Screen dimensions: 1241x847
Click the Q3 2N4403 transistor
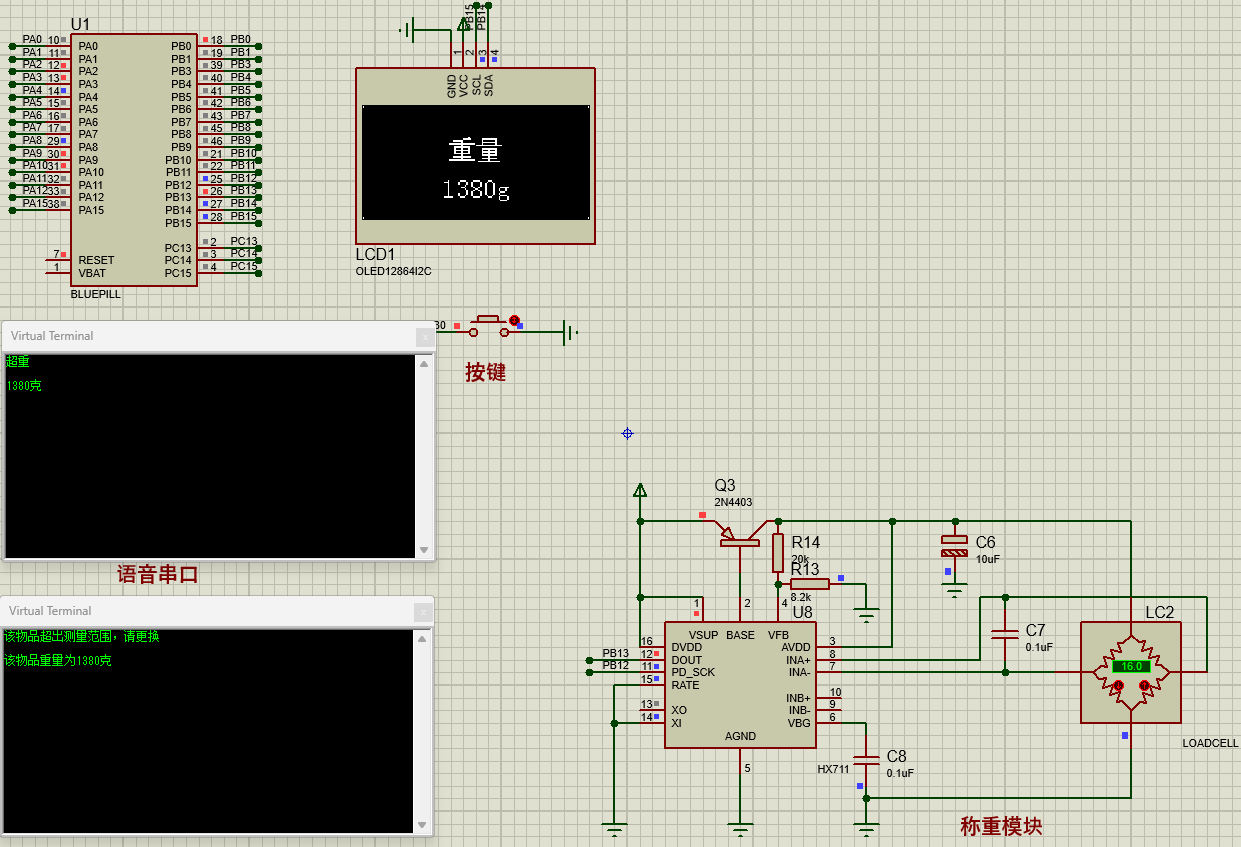(x=740, y=536)
